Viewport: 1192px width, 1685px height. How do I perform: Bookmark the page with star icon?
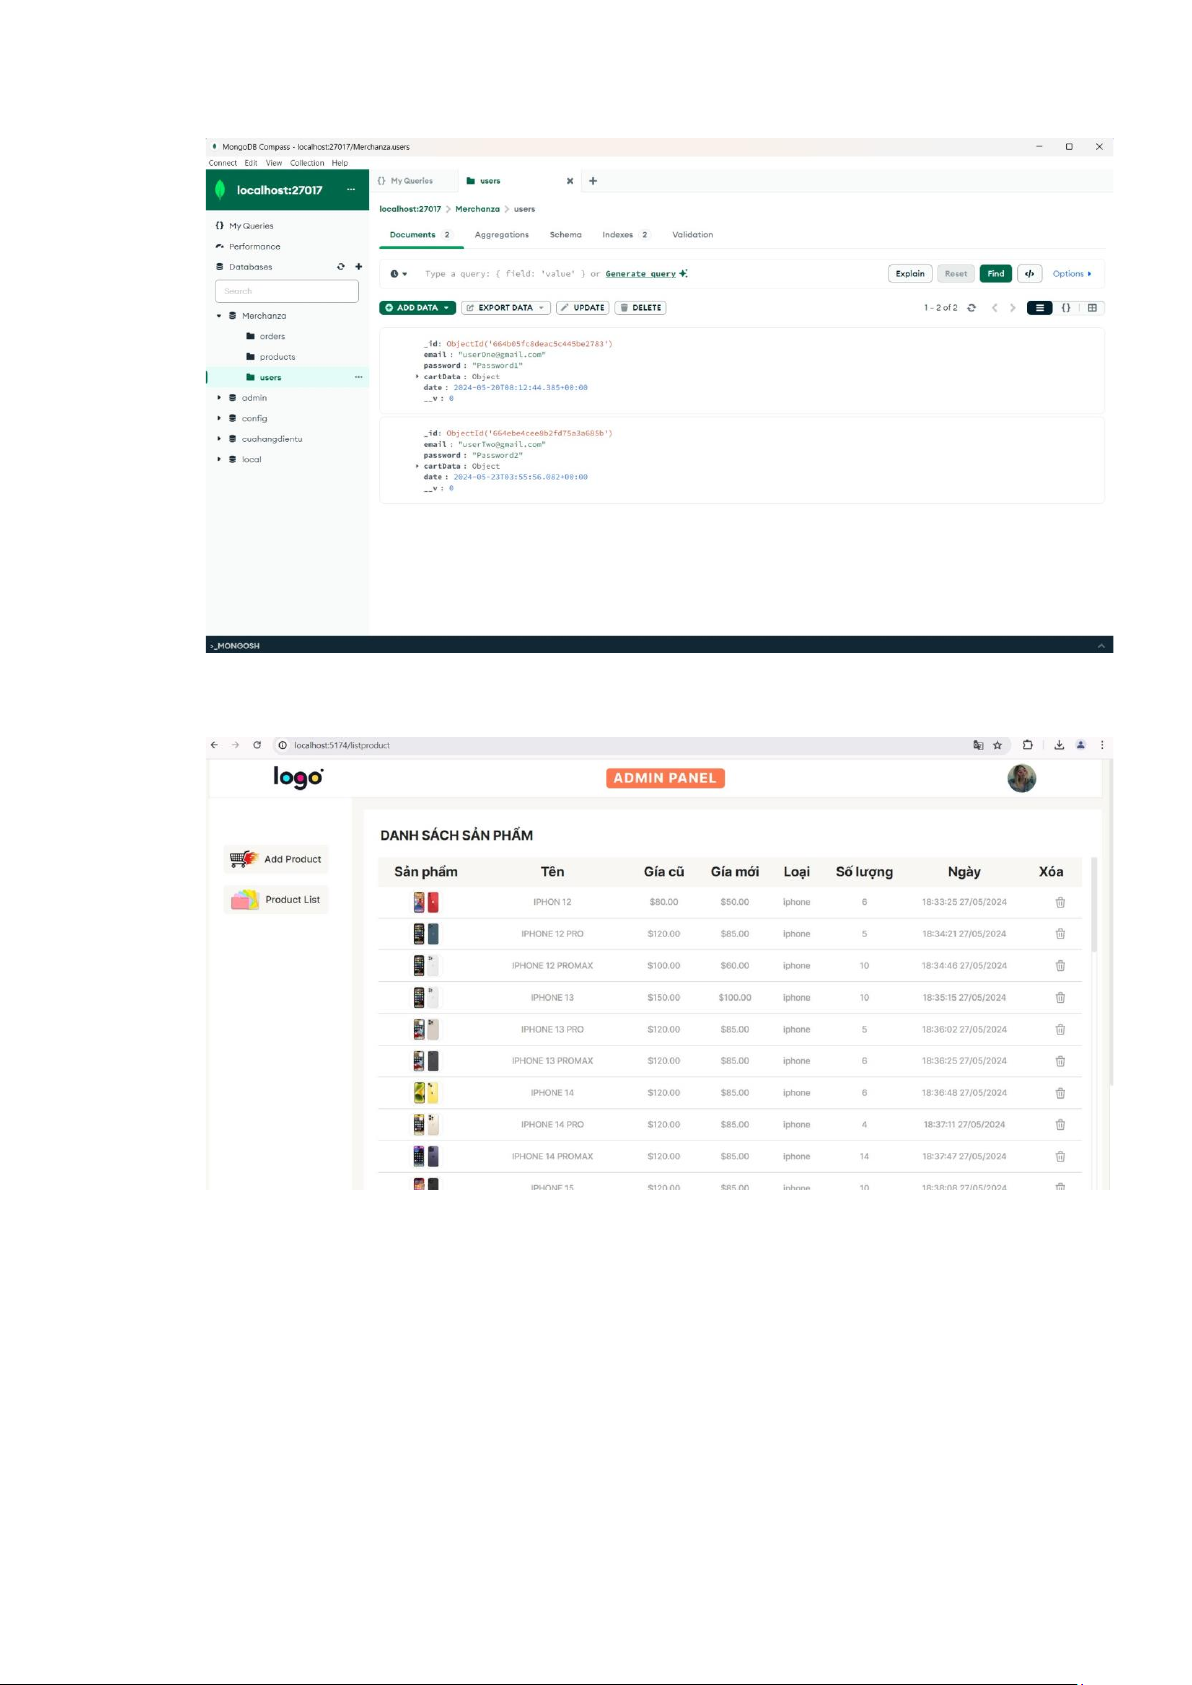pyautogui.click(x=997, y=745)
